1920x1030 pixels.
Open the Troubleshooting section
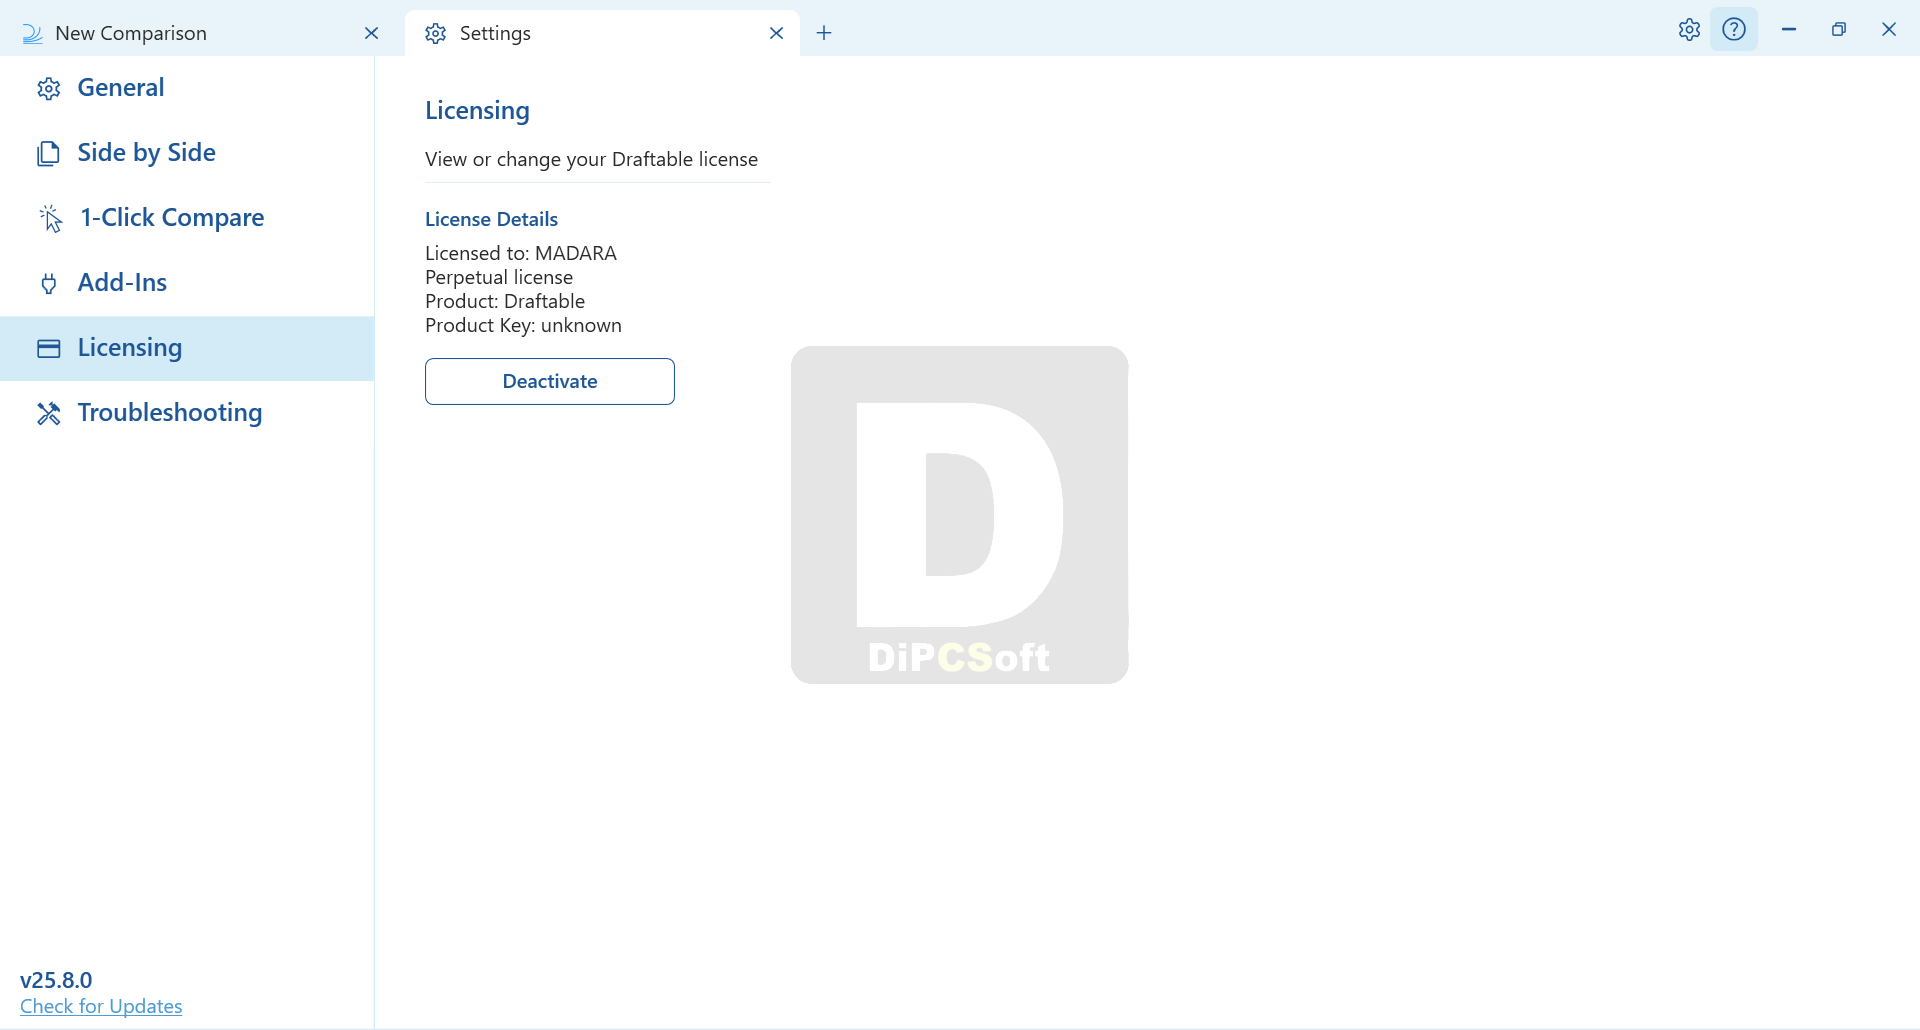pyautogui.click(x=187, y=413)
